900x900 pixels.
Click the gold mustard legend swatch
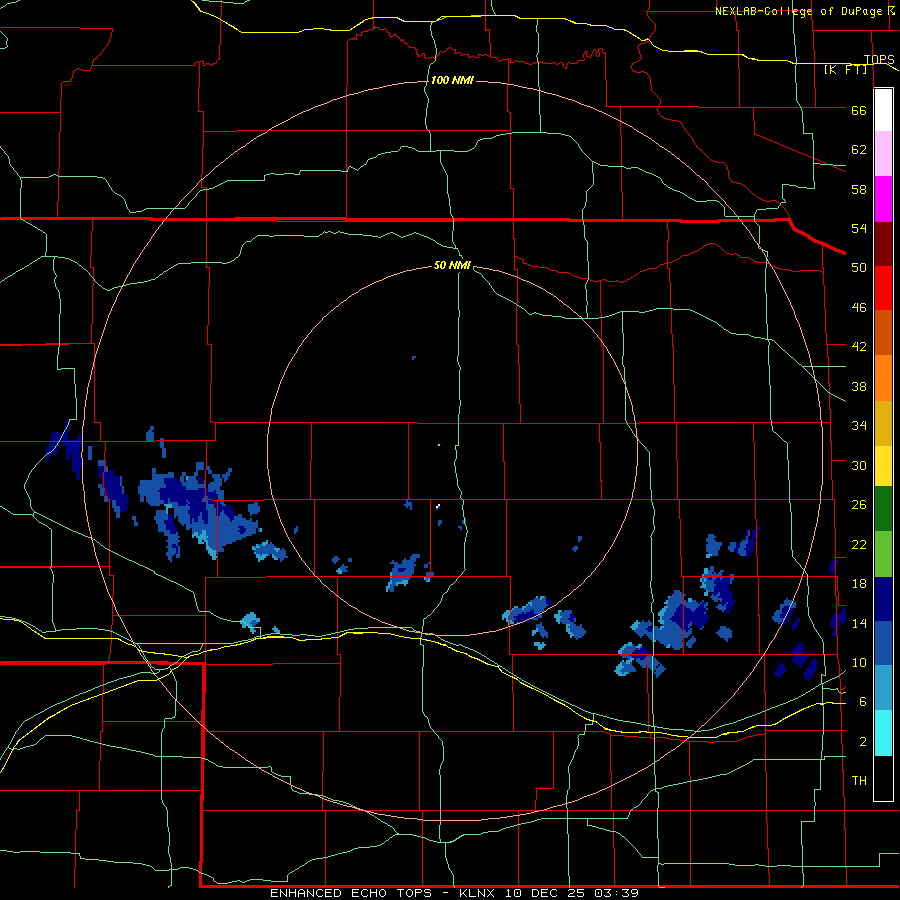coord(883,423)
